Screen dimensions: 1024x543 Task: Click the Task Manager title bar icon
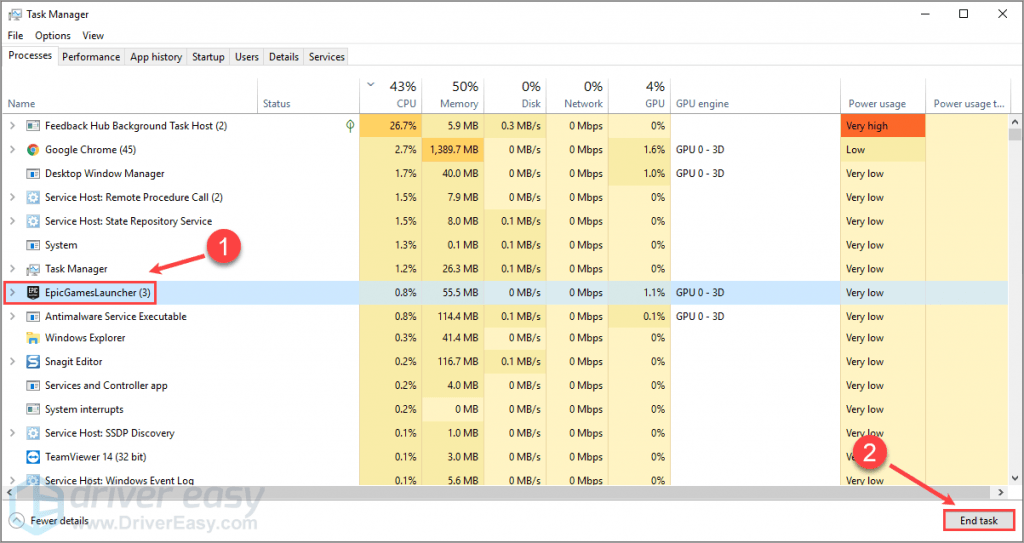click(14, 14)
